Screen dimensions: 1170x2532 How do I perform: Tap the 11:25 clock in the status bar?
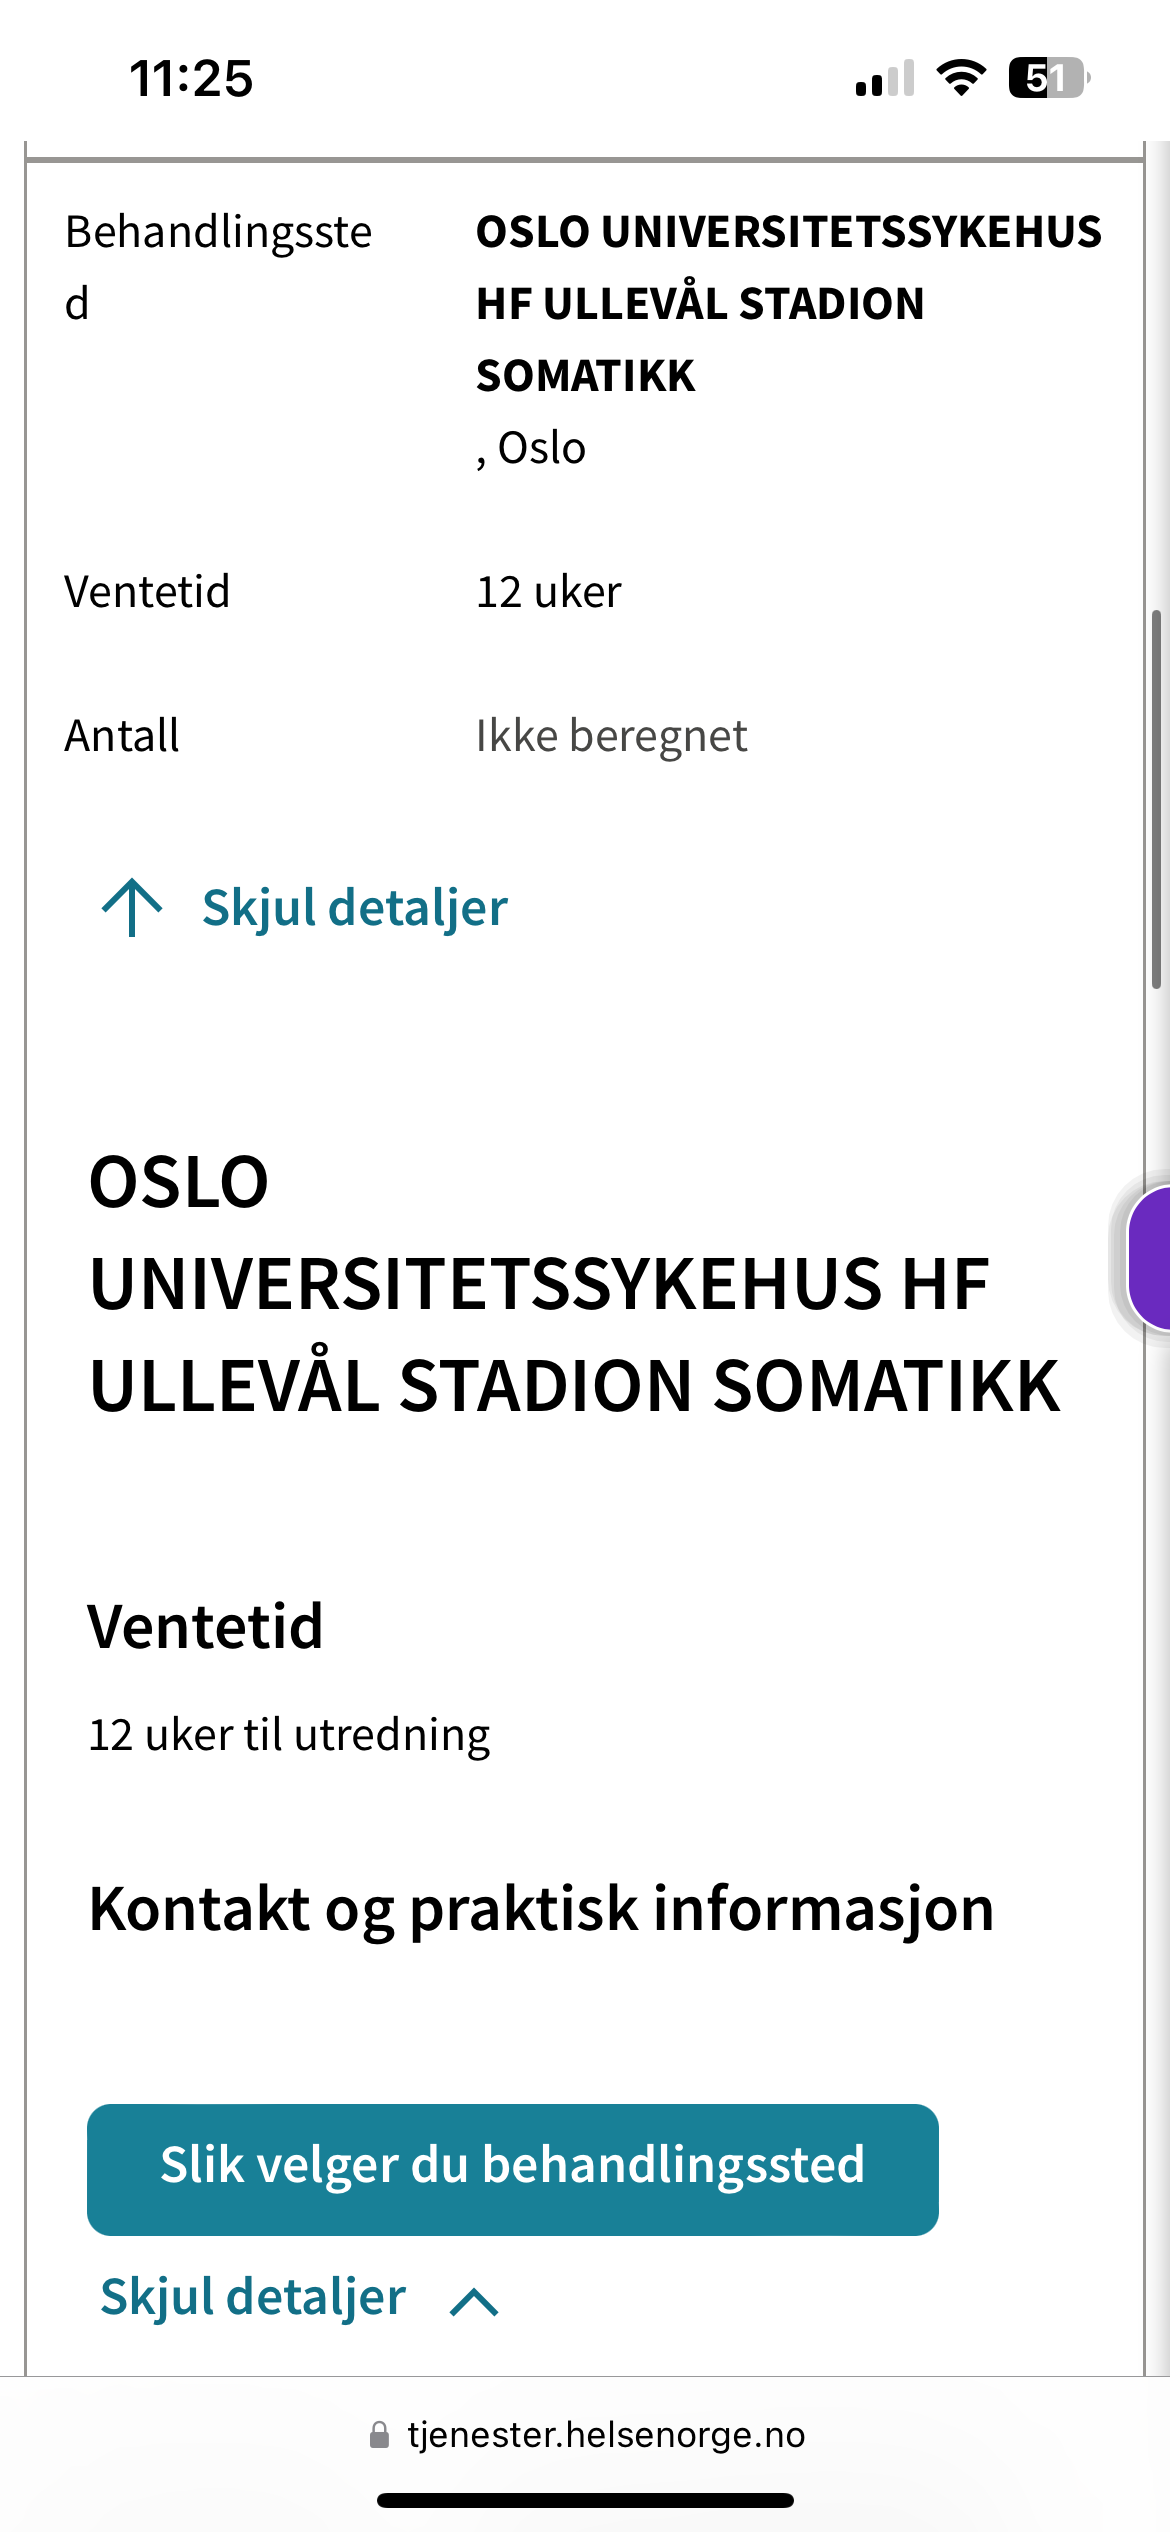[191, 78]
